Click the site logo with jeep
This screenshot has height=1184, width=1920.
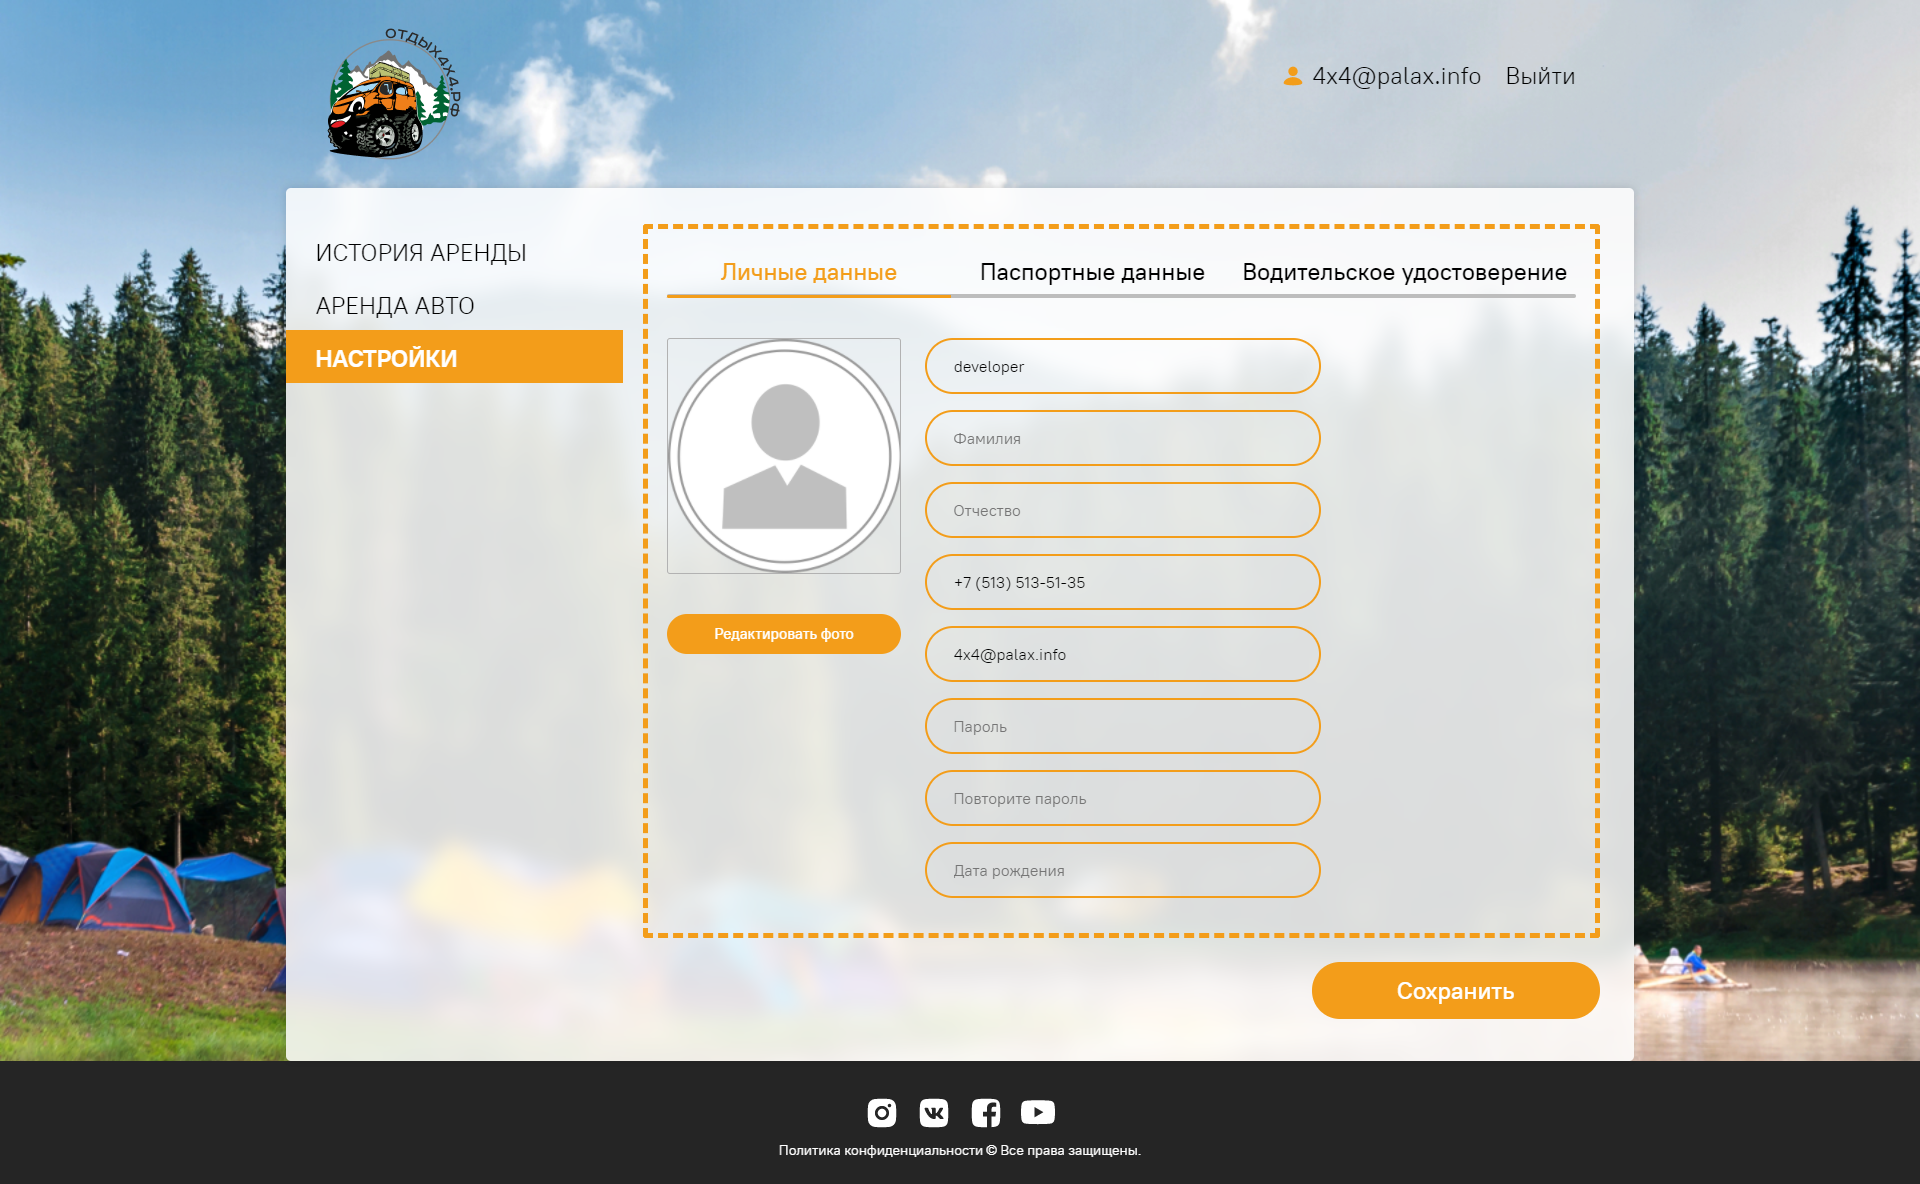pyautogui.click(x=392, y=95)
